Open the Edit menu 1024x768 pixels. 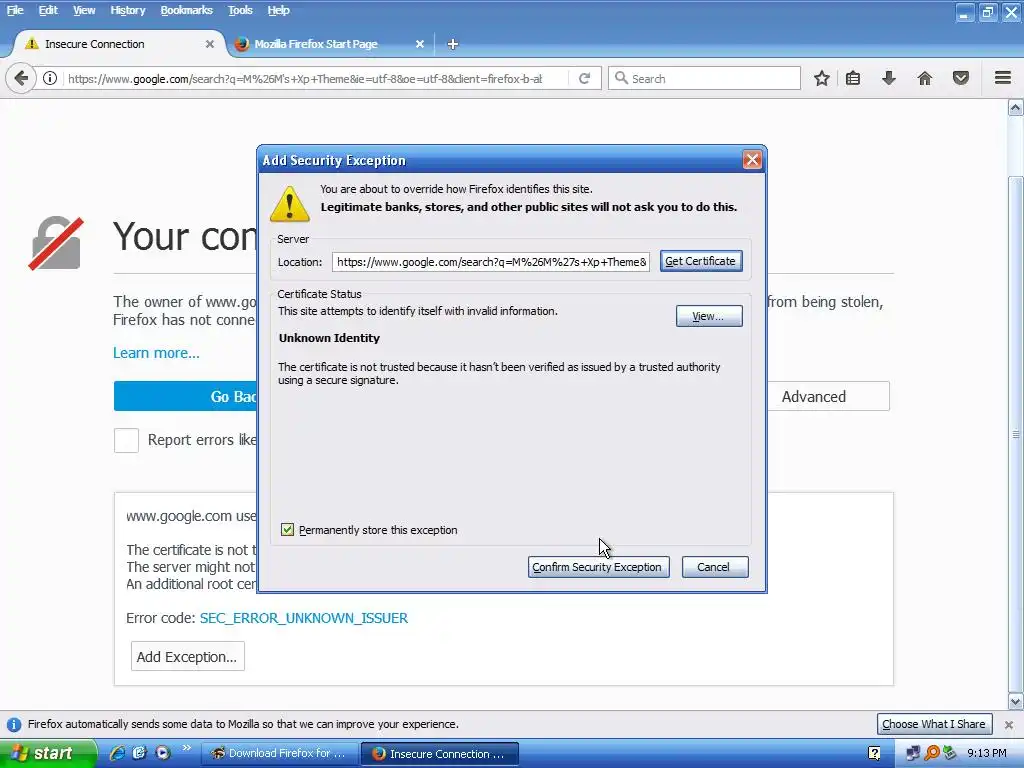click(48, 10)
